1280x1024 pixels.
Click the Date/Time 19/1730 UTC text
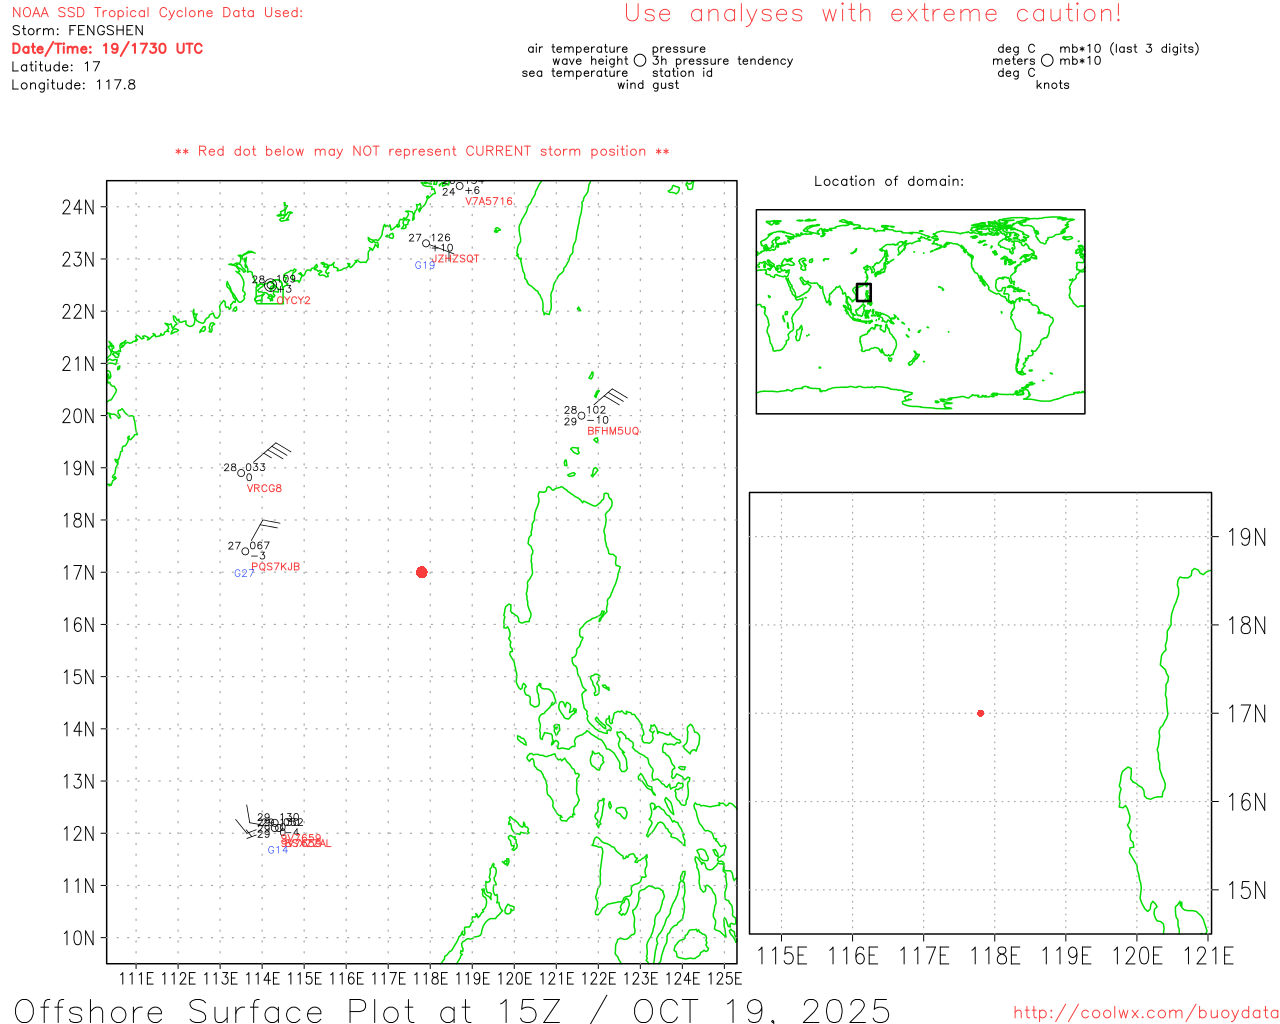click(x=107, y=49)
